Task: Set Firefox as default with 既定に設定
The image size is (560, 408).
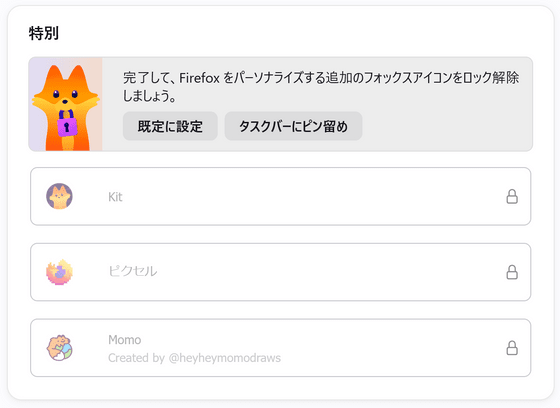Action: click(170, 126)
